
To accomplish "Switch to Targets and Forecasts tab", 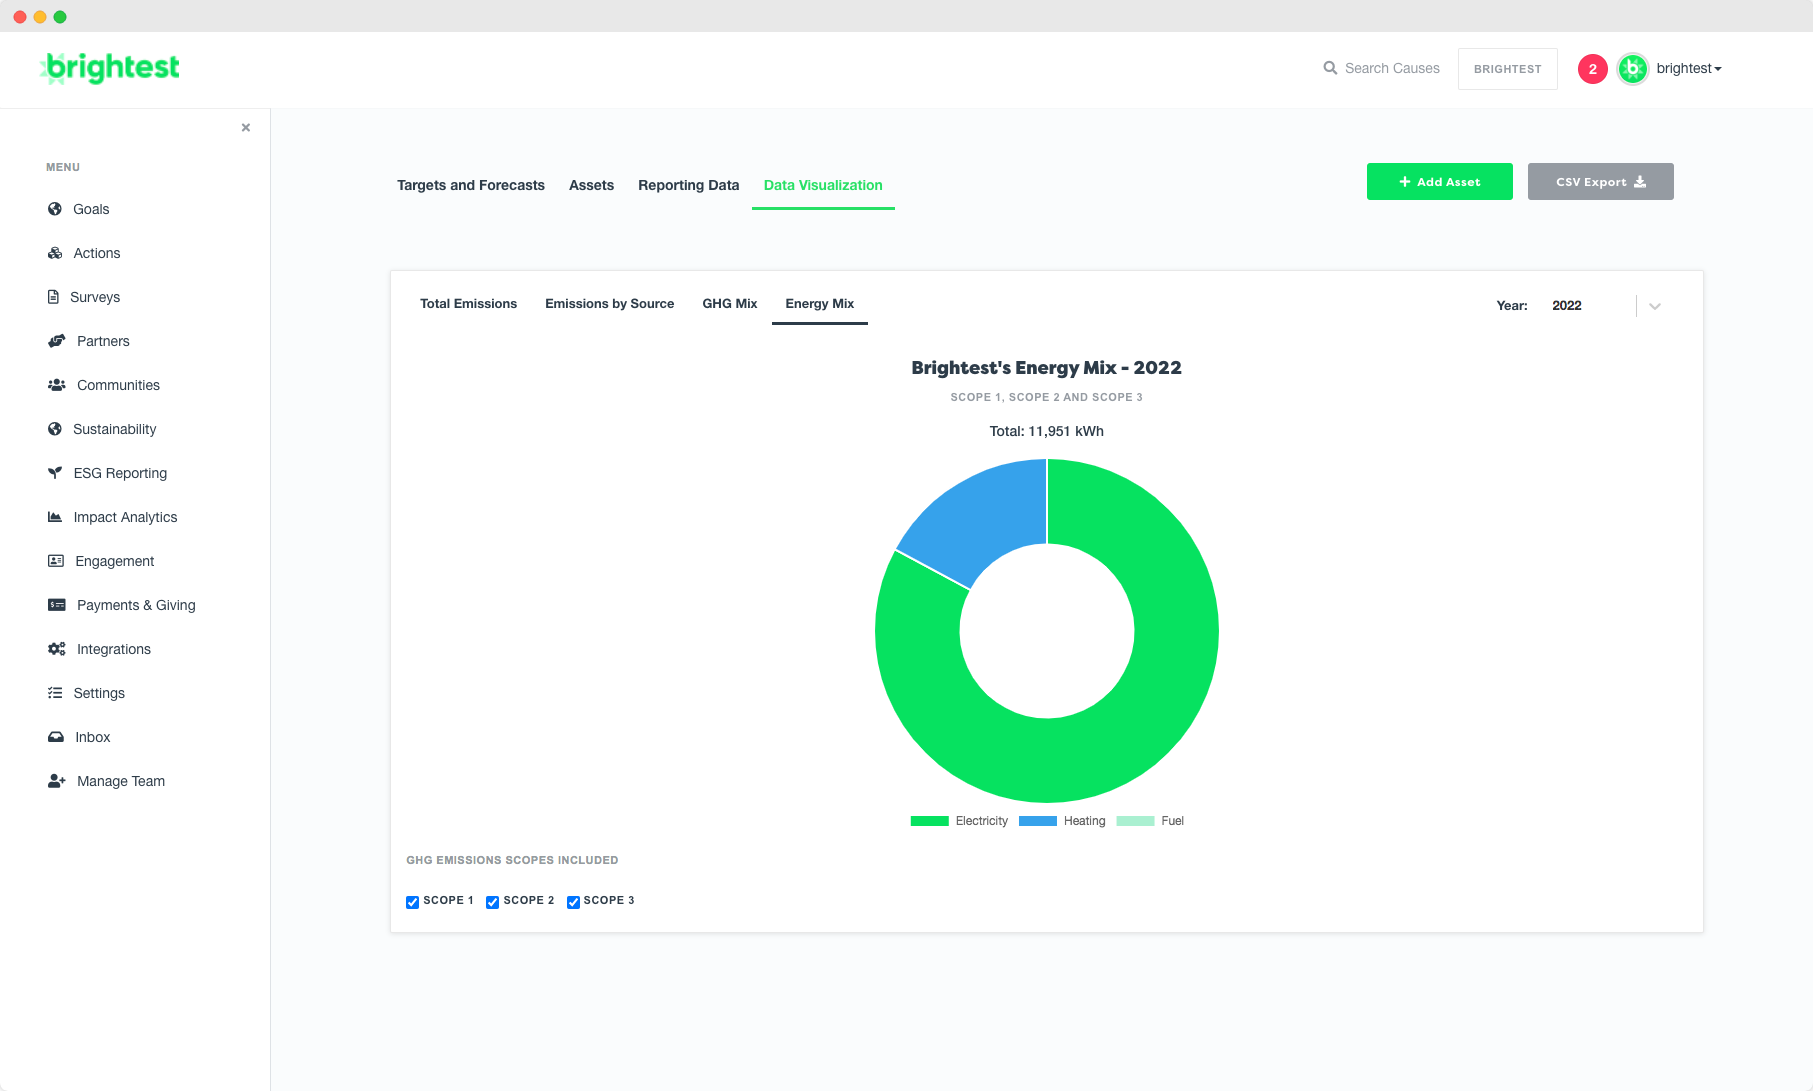I will click(471, 185).
